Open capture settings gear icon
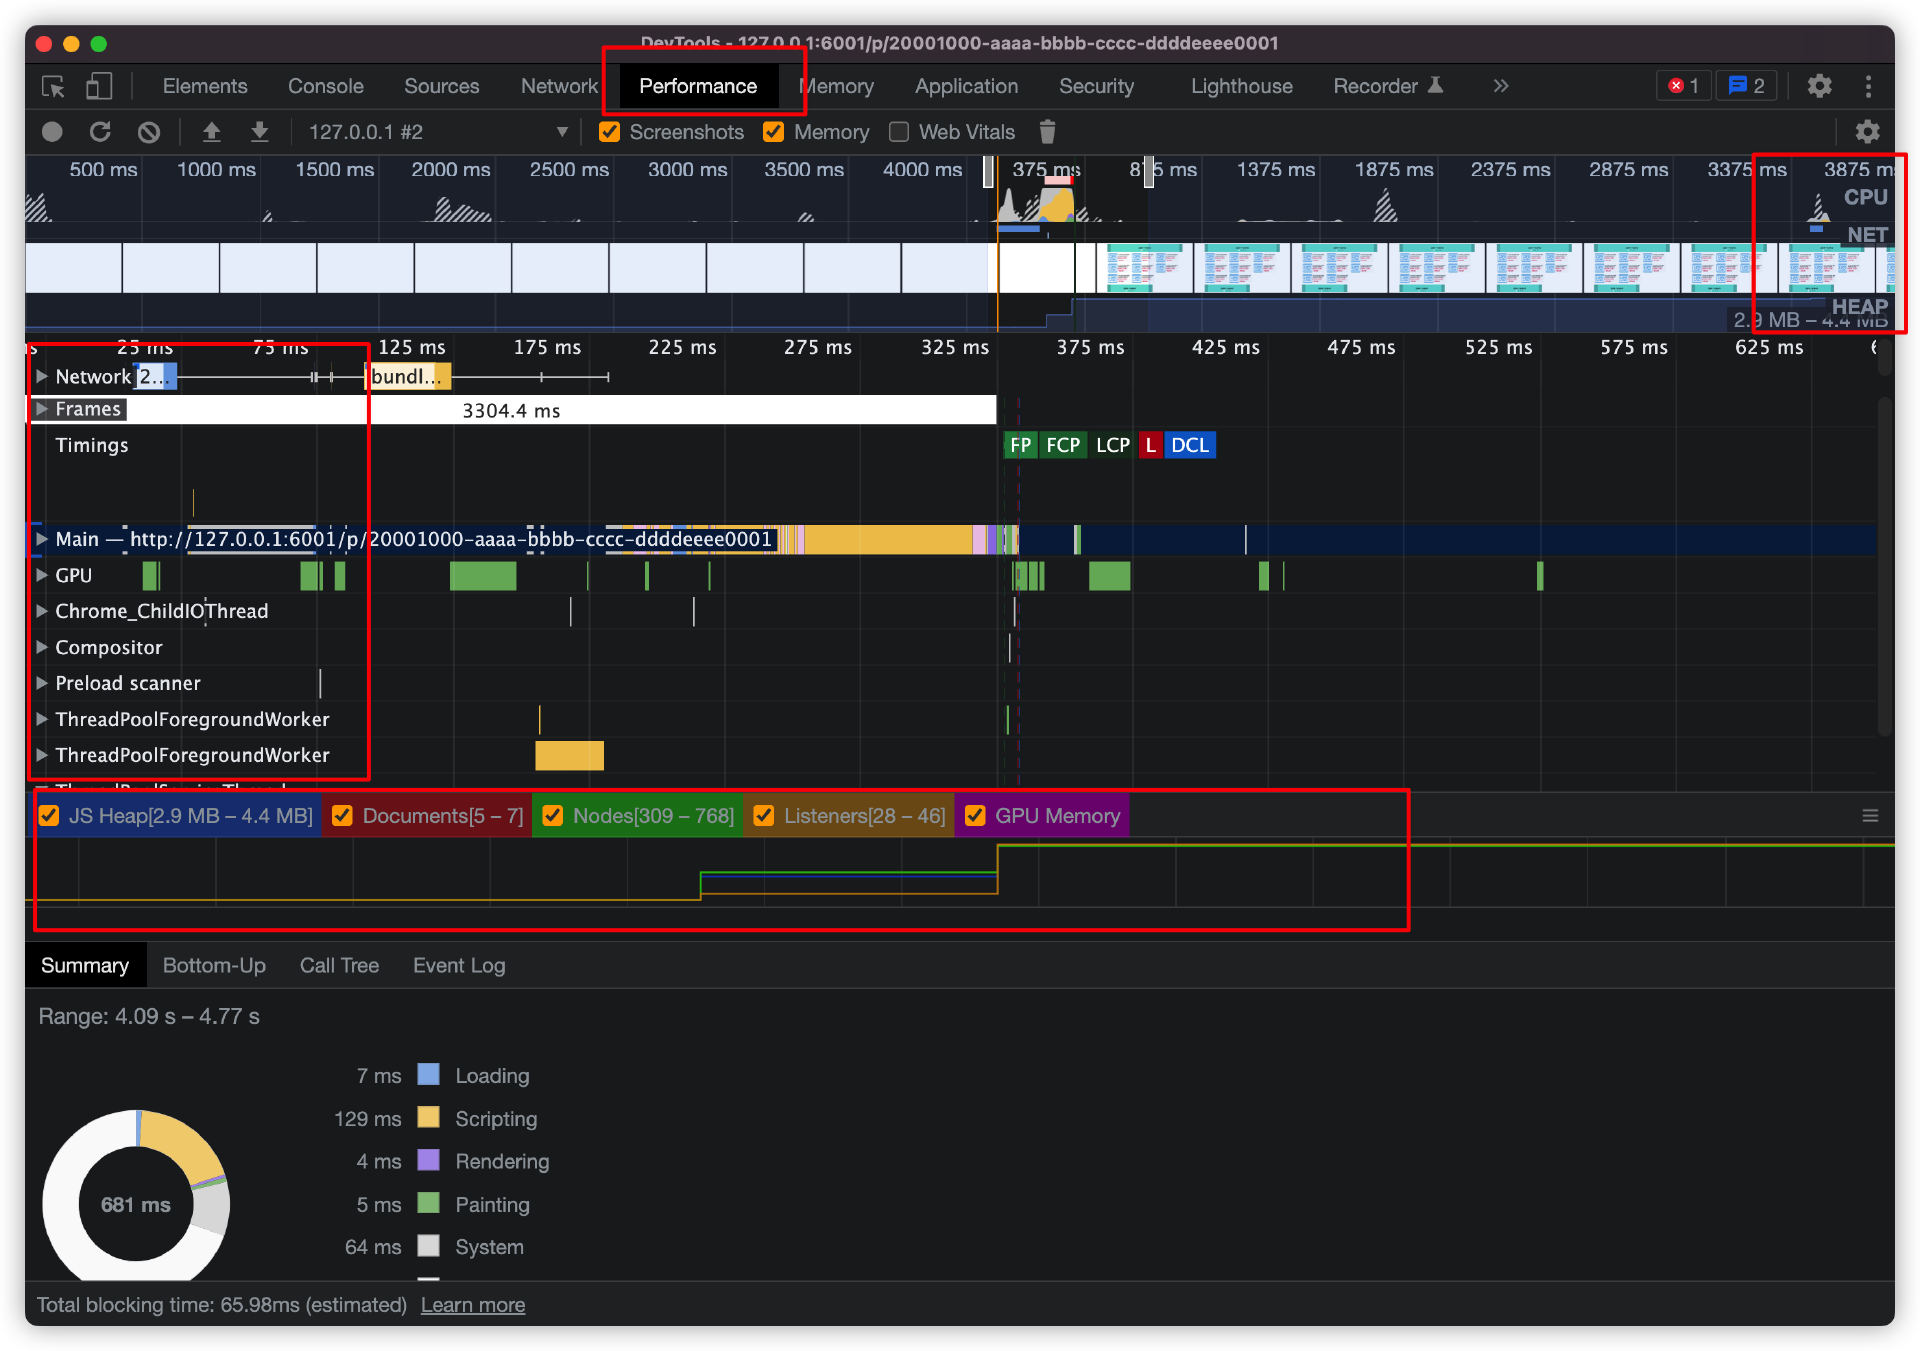The height and width of the screenshot is (1351, 1920). 1867,132
